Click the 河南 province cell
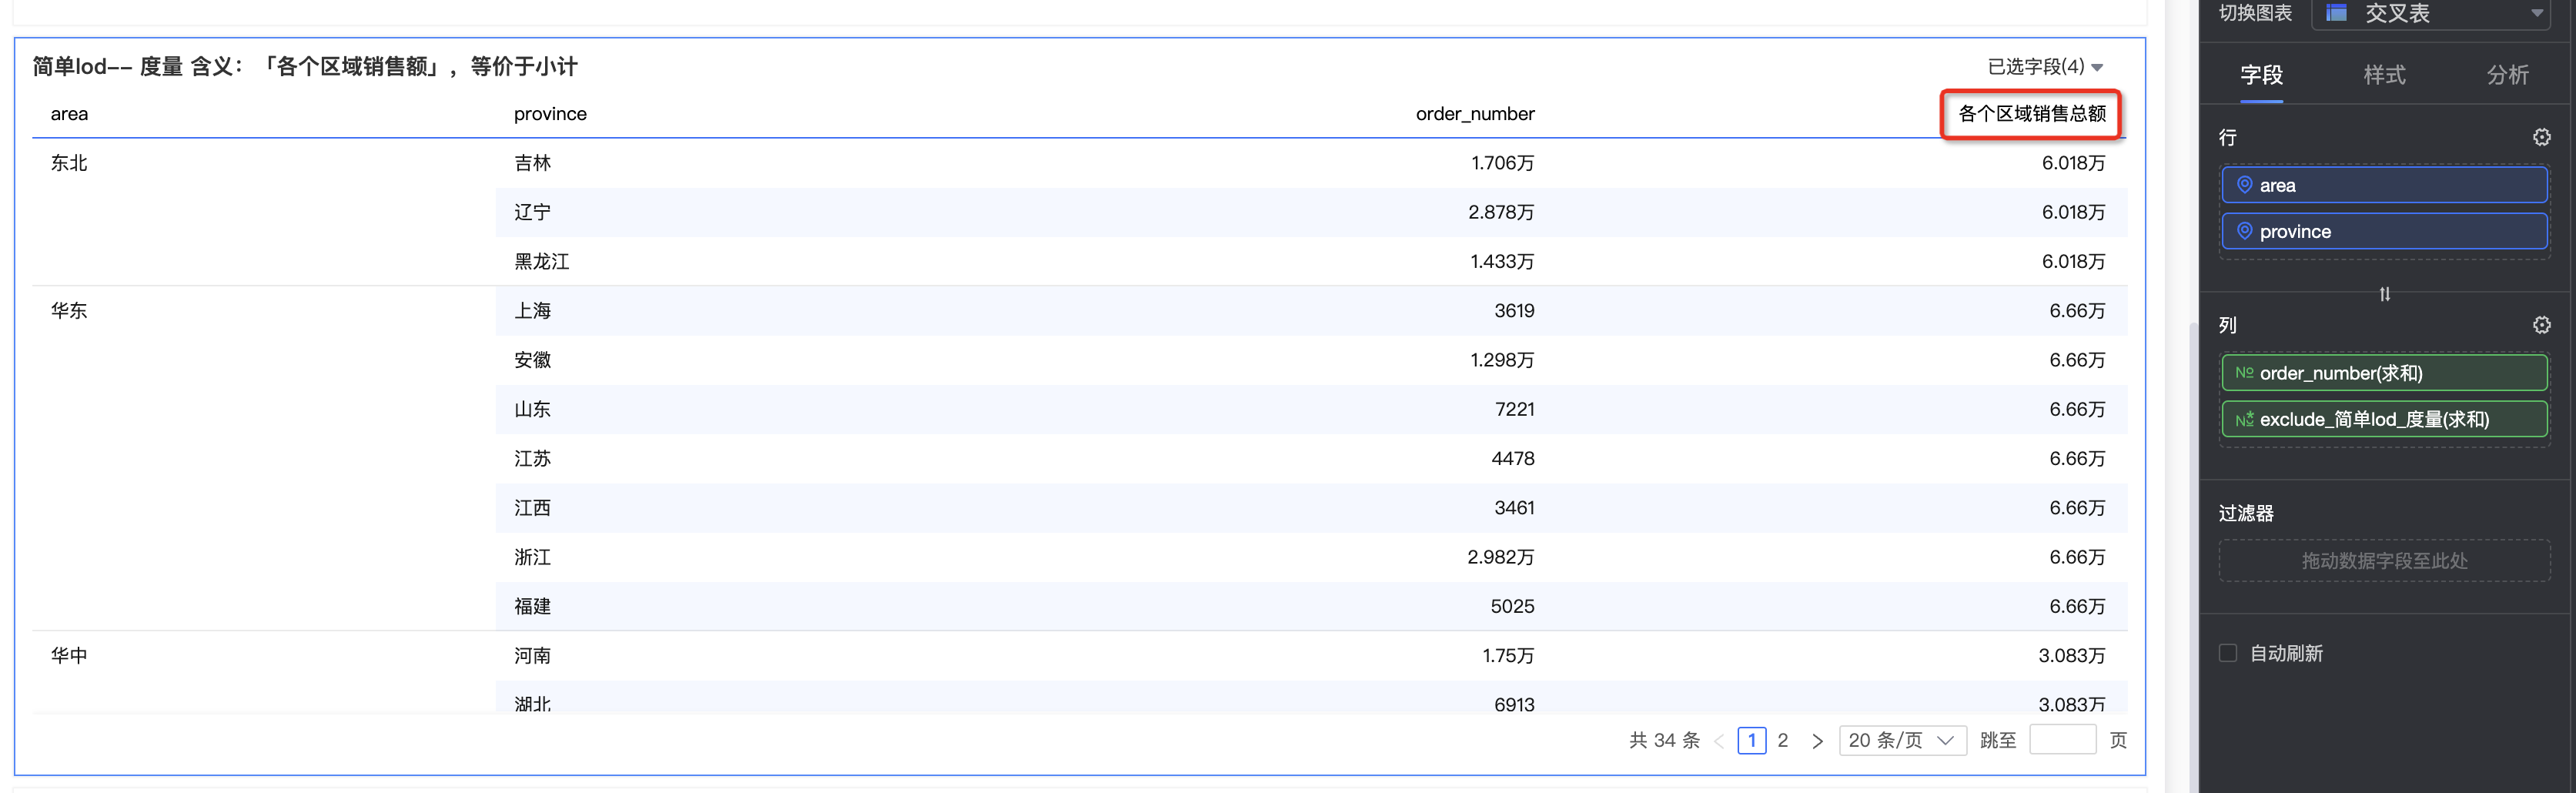This screenshot has width=2576, height=793. 532,656
